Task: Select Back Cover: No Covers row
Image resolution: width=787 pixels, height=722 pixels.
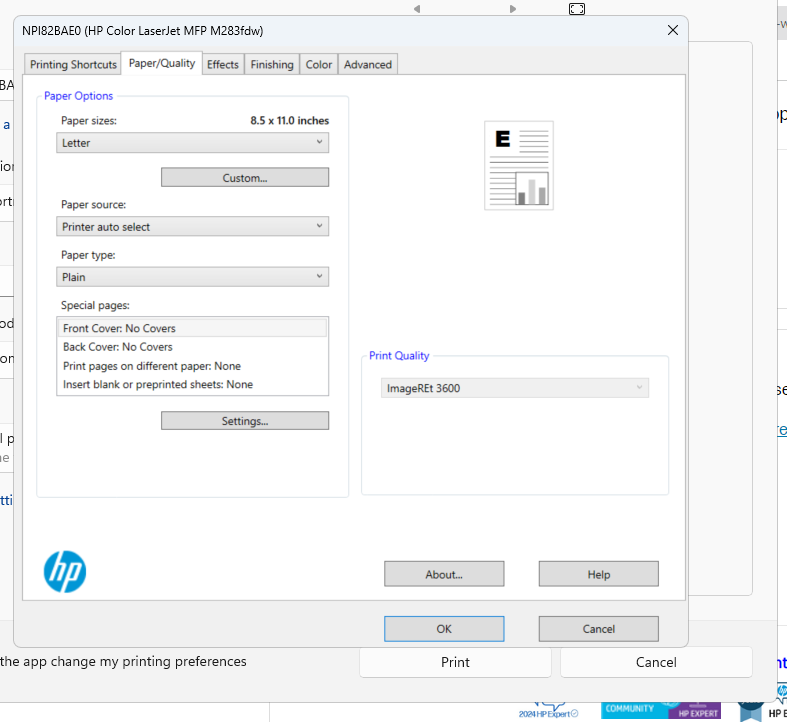Action: tap(193, 347)
